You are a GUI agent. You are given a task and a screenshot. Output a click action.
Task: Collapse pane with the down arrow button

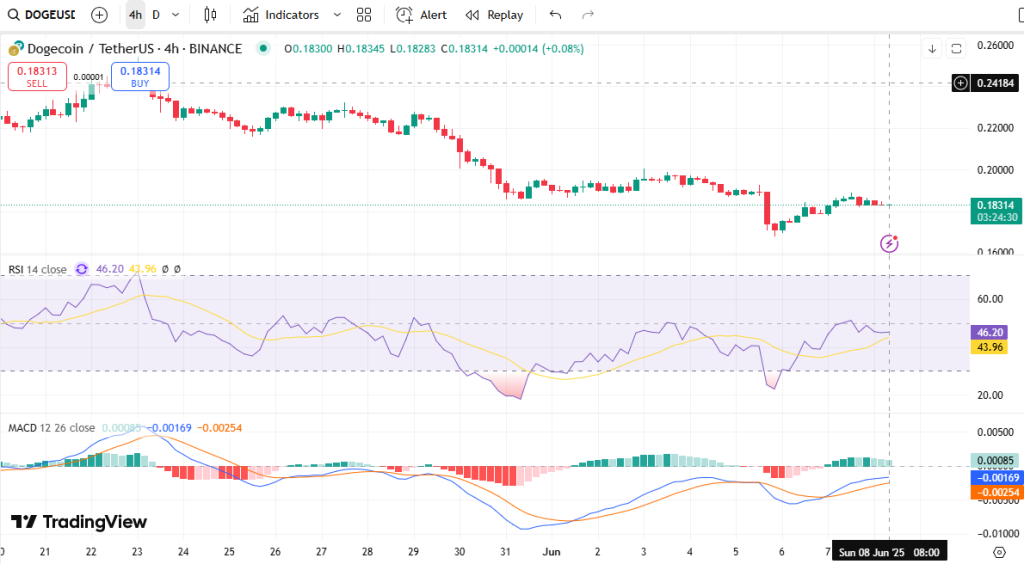coord(933,49)
